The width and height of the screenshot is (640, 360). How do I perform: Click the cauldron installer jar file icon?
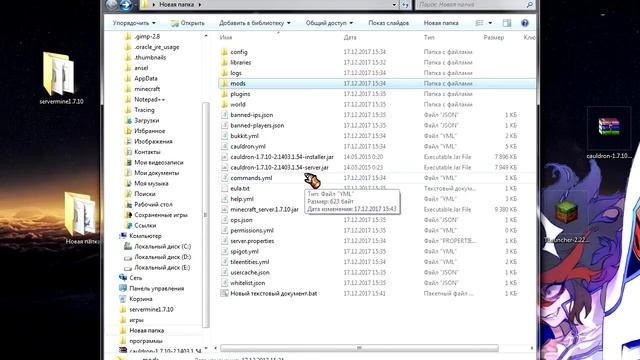(x=224, y=157)
